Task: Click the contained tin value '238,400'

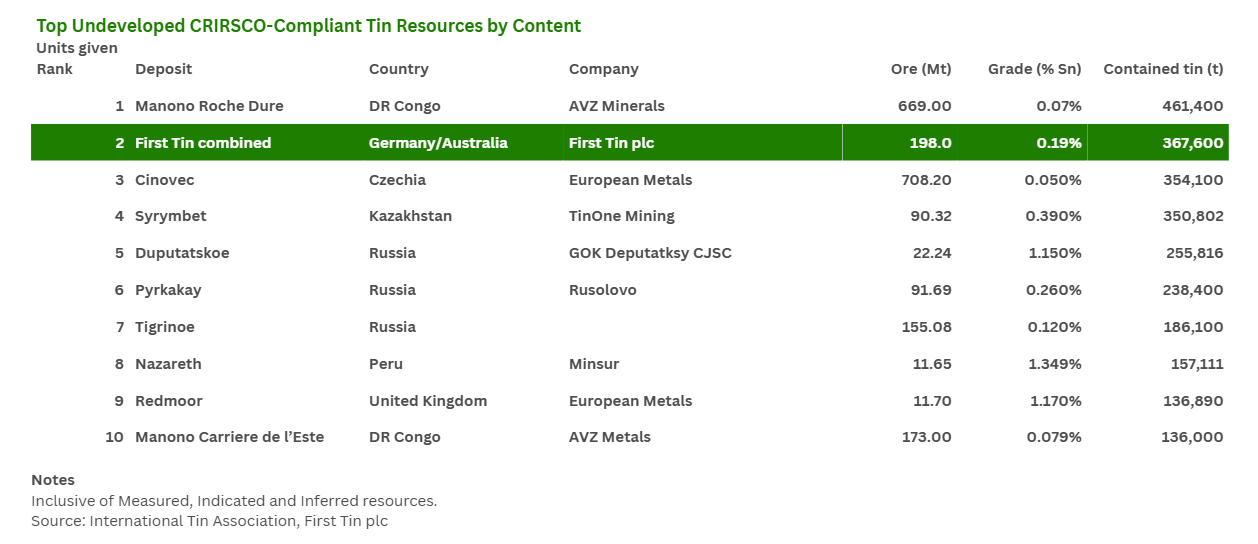Action: [x=1194, y=290]
